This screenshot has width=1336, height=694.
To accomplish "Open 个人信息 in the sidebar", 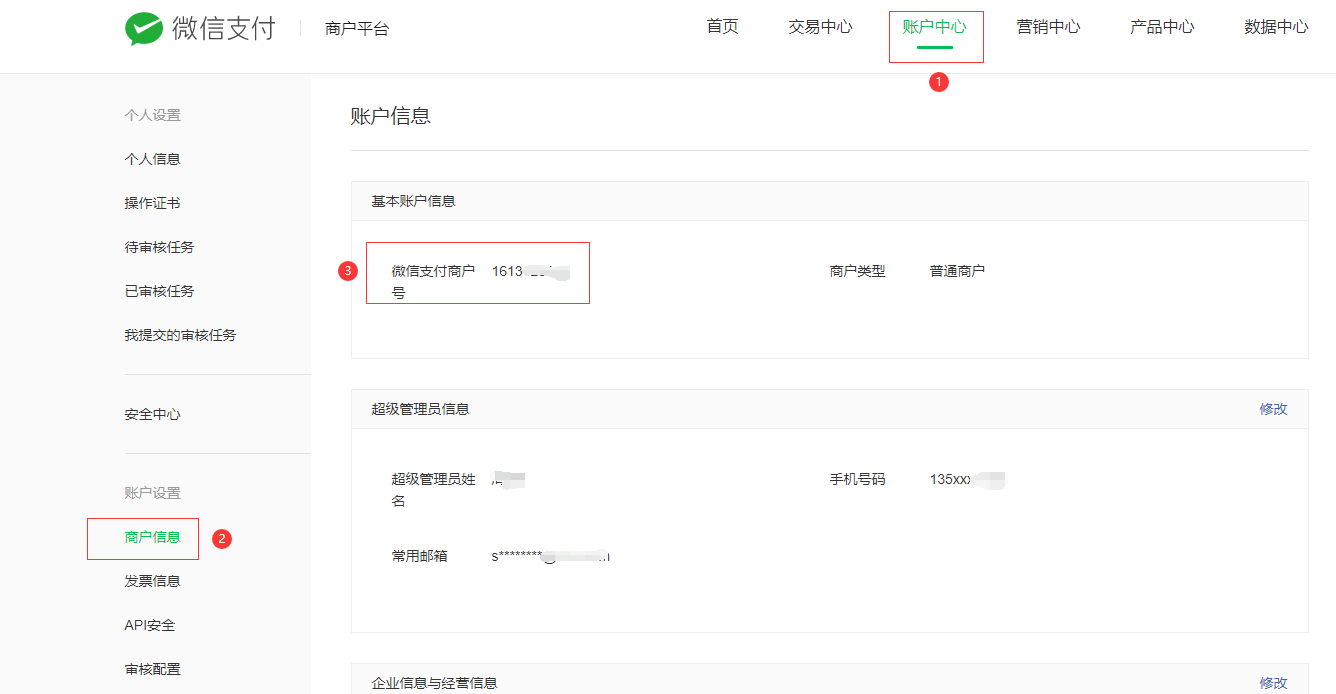I will [x=152, y=159].
